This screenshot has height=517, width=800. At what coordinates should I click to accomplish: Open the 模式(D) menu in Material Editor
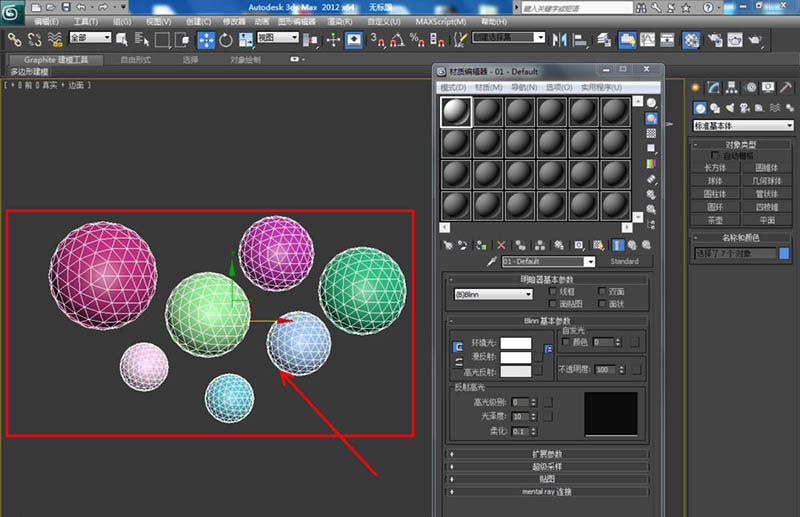[453, 88]
